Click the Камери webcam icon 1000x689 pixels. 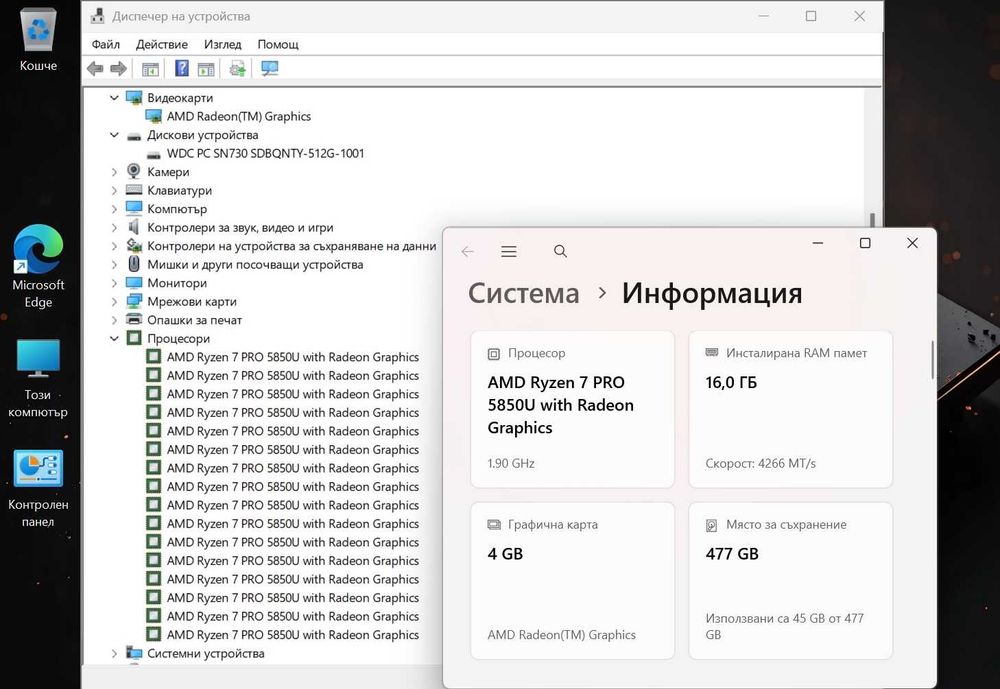[134, 171]
